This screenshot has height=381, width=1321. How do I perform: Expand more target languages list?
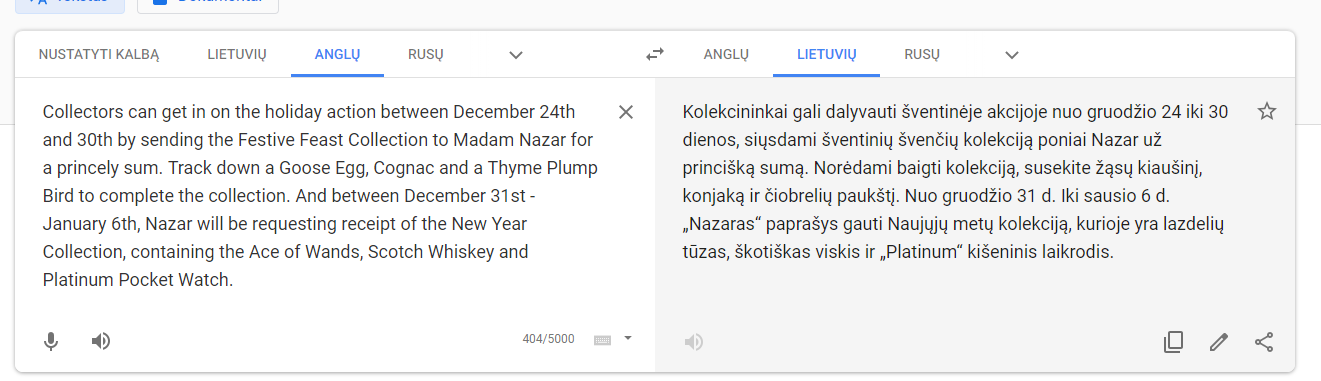[x=1012, y=55]
